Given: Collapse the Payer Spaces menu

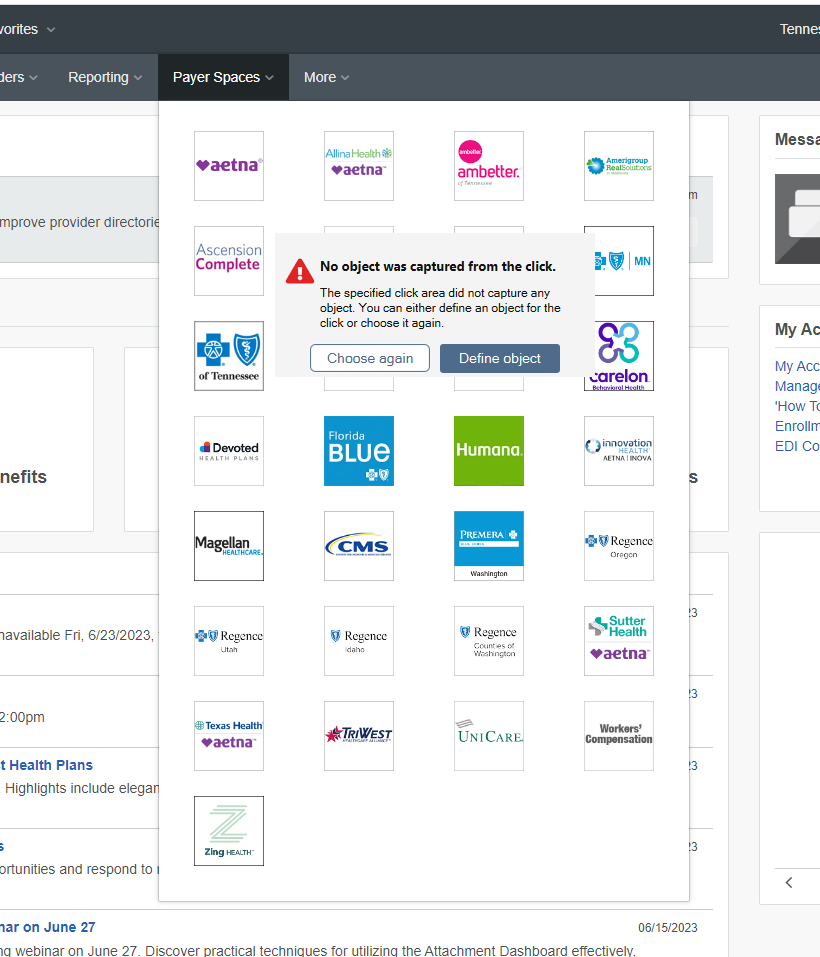Looking at the screenshot, I should point(223,78).
